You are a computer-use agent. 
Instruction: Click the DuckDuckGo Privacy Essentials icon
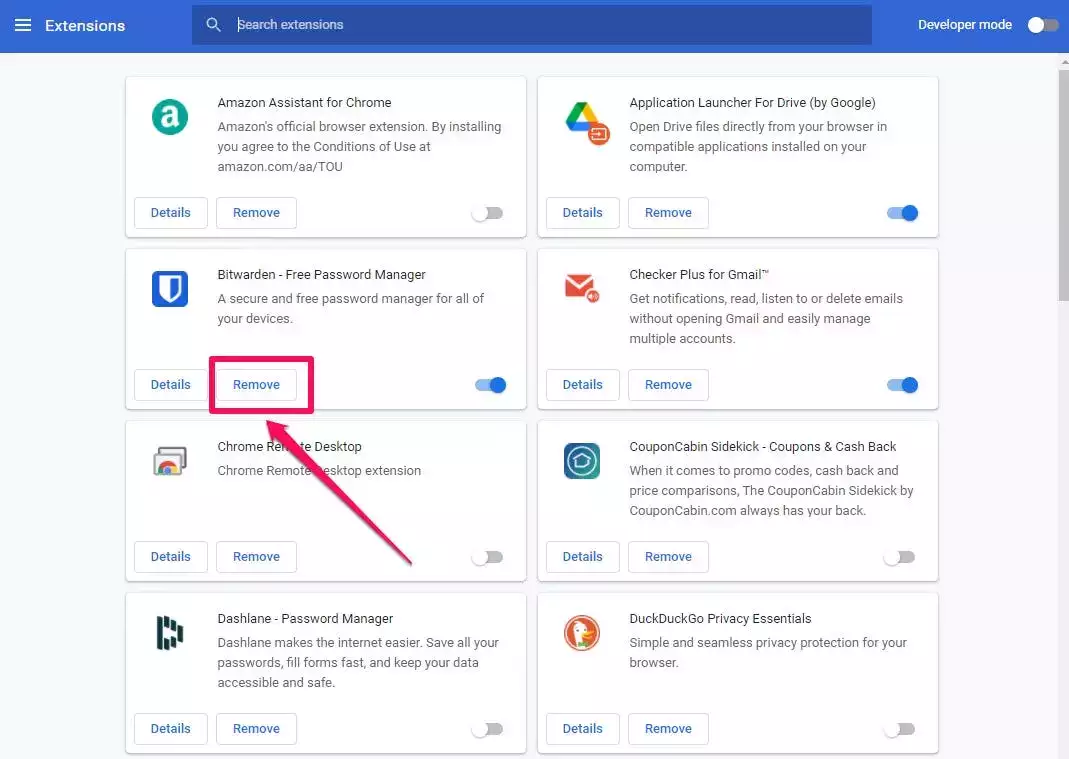582,633
